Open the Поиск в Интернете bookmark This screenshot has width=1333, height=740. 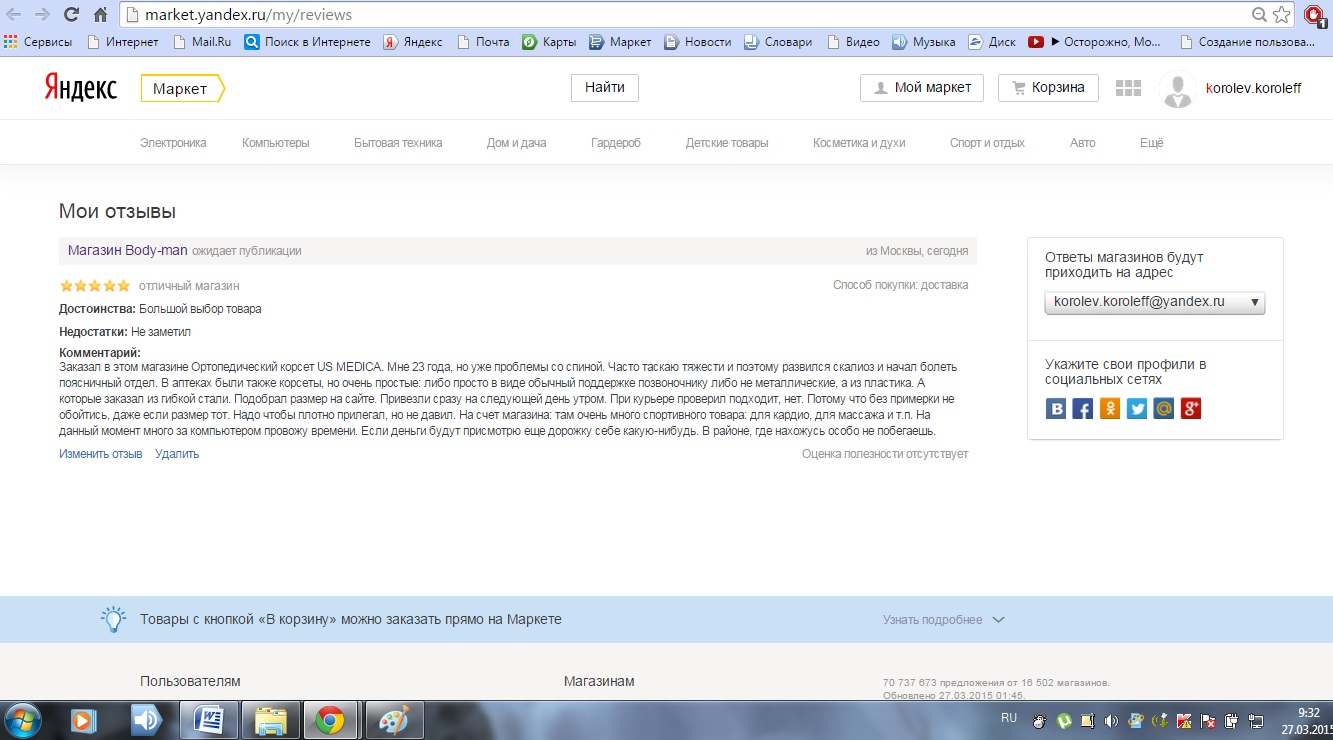pyautogui.click(x=308, y=42)
